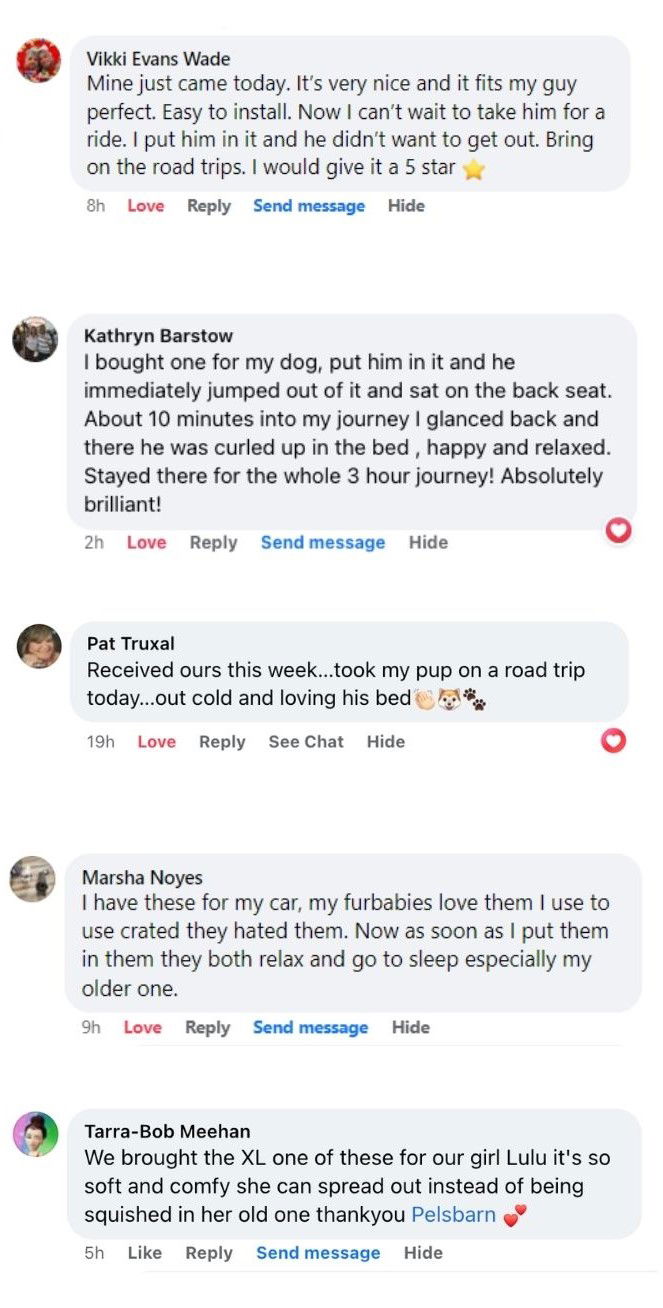Screen dimensions: 663x1308
Task: Send message to Tarra-Bob Meehan
Action: [x=318, y=1253]
